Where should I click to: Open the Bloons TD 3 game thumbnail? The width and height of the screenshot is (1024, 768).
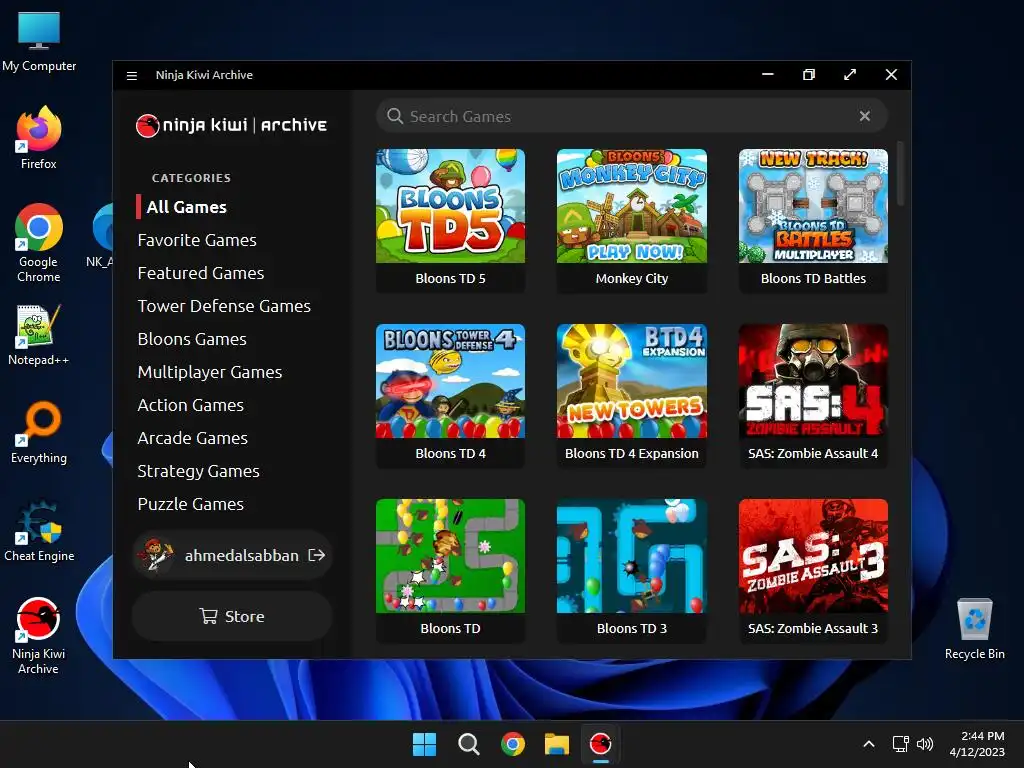click(x=632, y=556)
